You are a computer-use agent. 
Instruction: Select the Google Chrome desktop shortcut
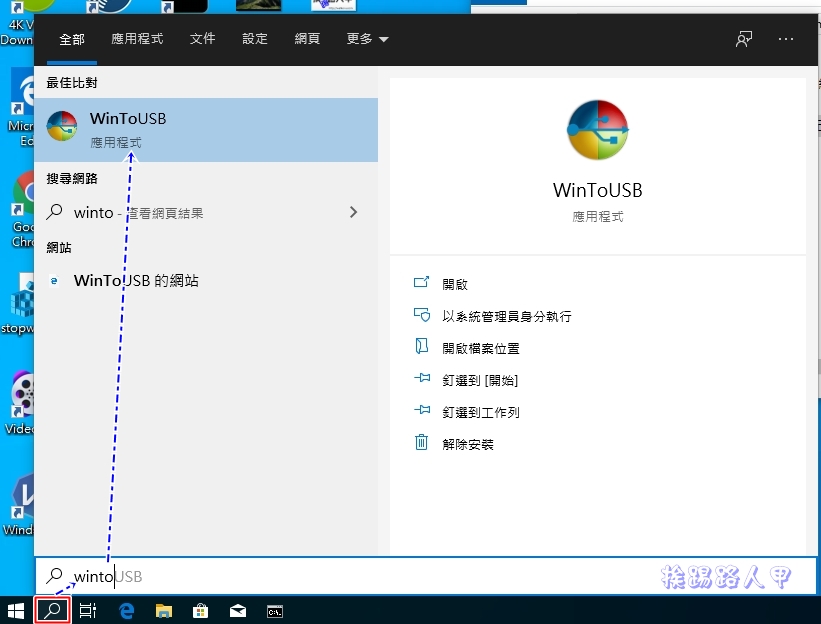coord(21,209)
